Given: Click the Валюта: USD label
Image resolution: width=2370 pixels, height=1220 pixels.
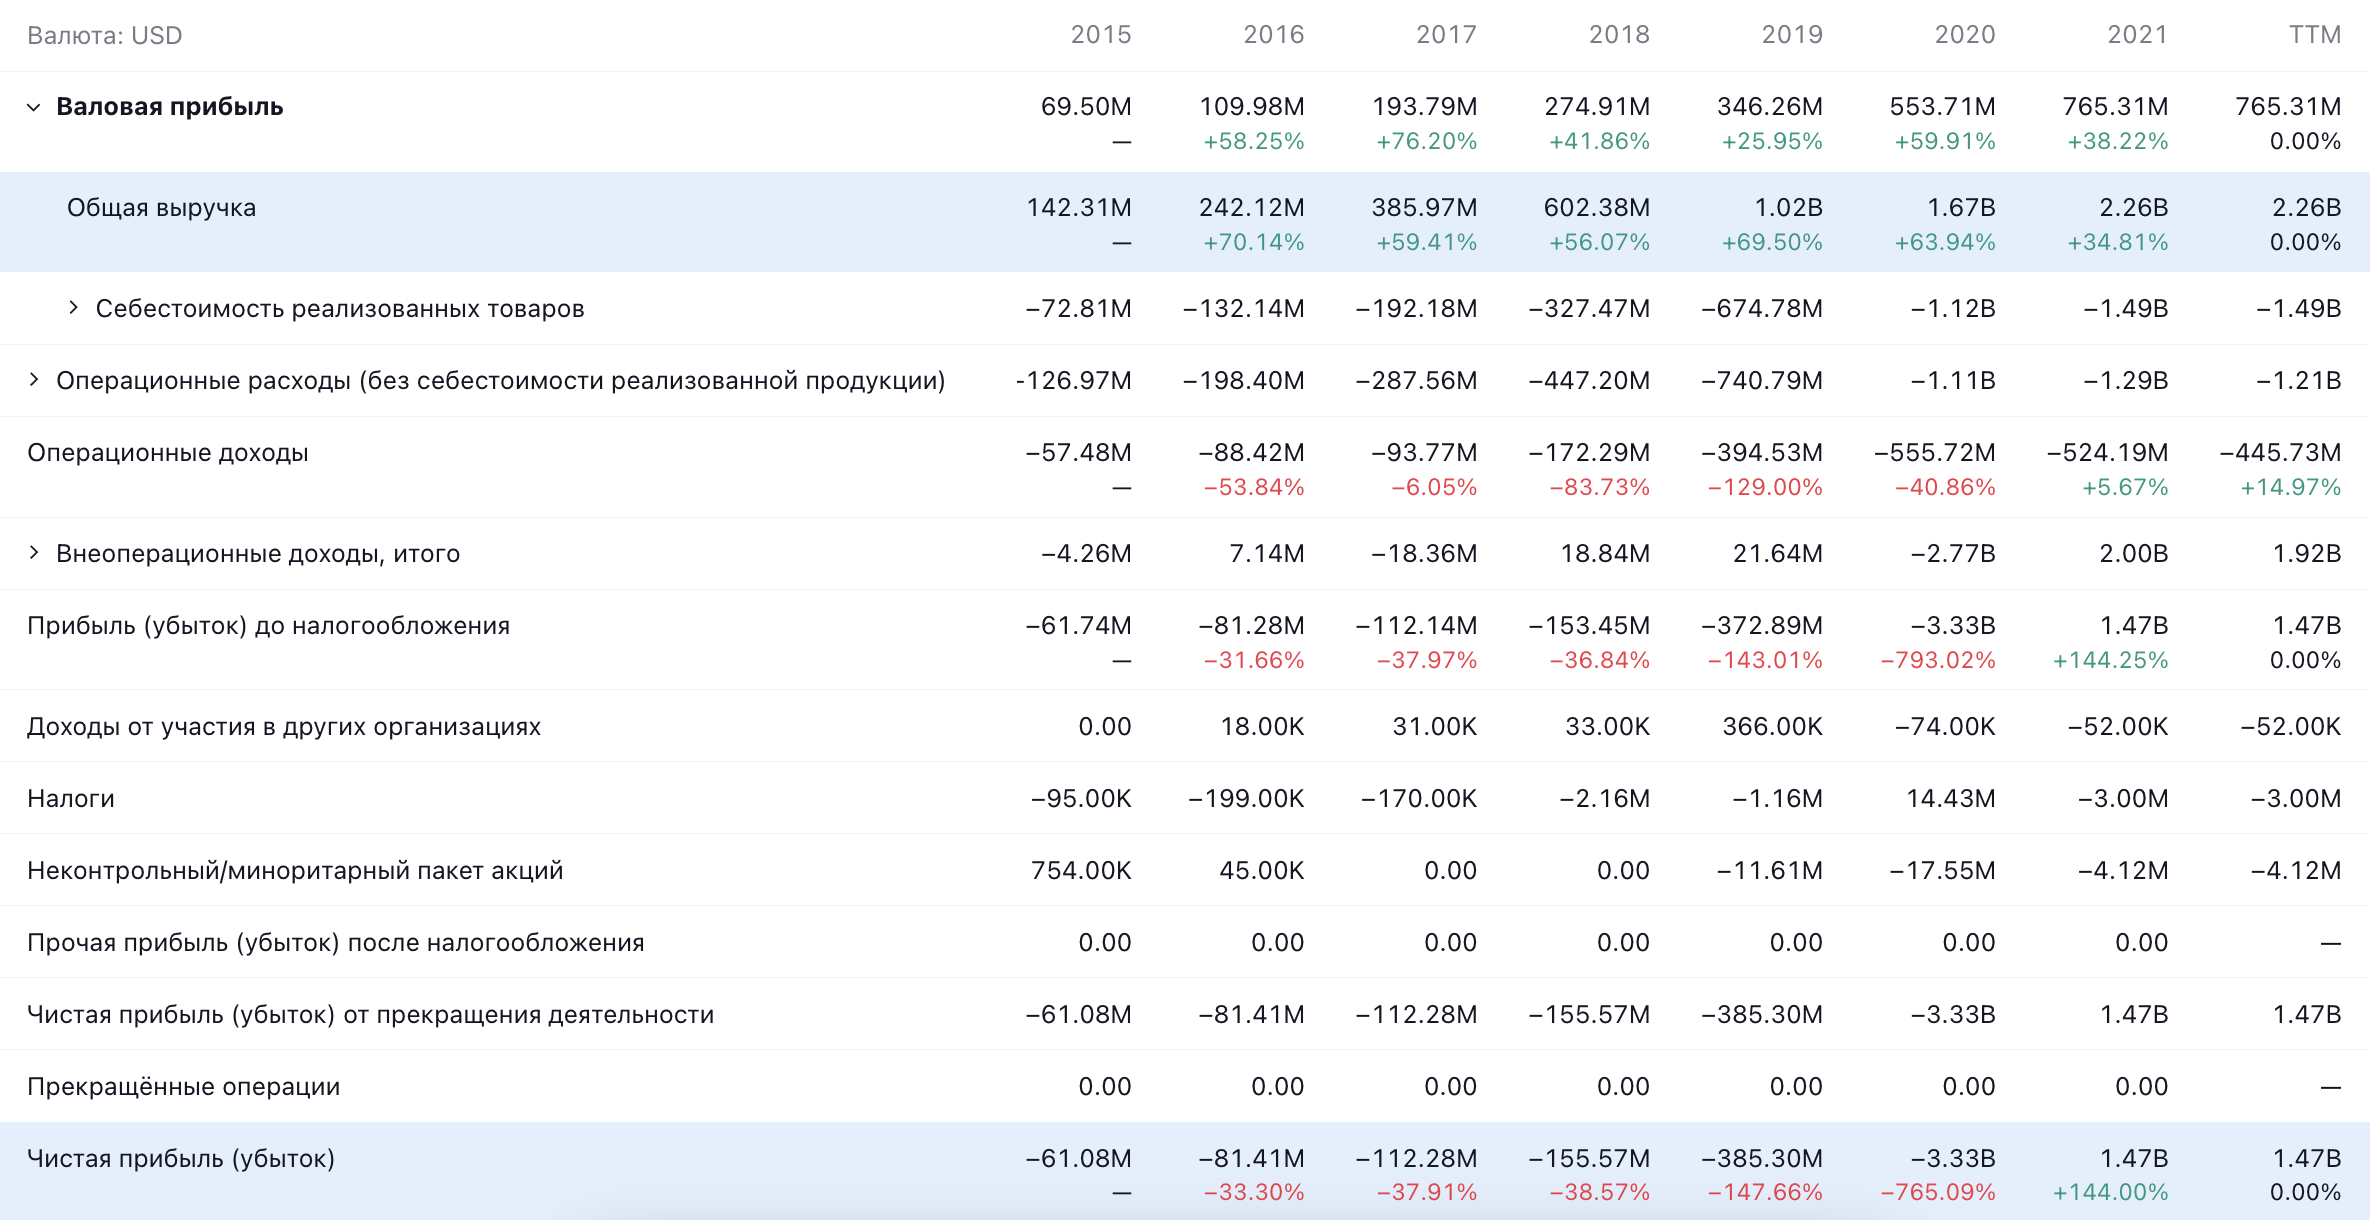Looking at the screenshot, I should point(105,36).
